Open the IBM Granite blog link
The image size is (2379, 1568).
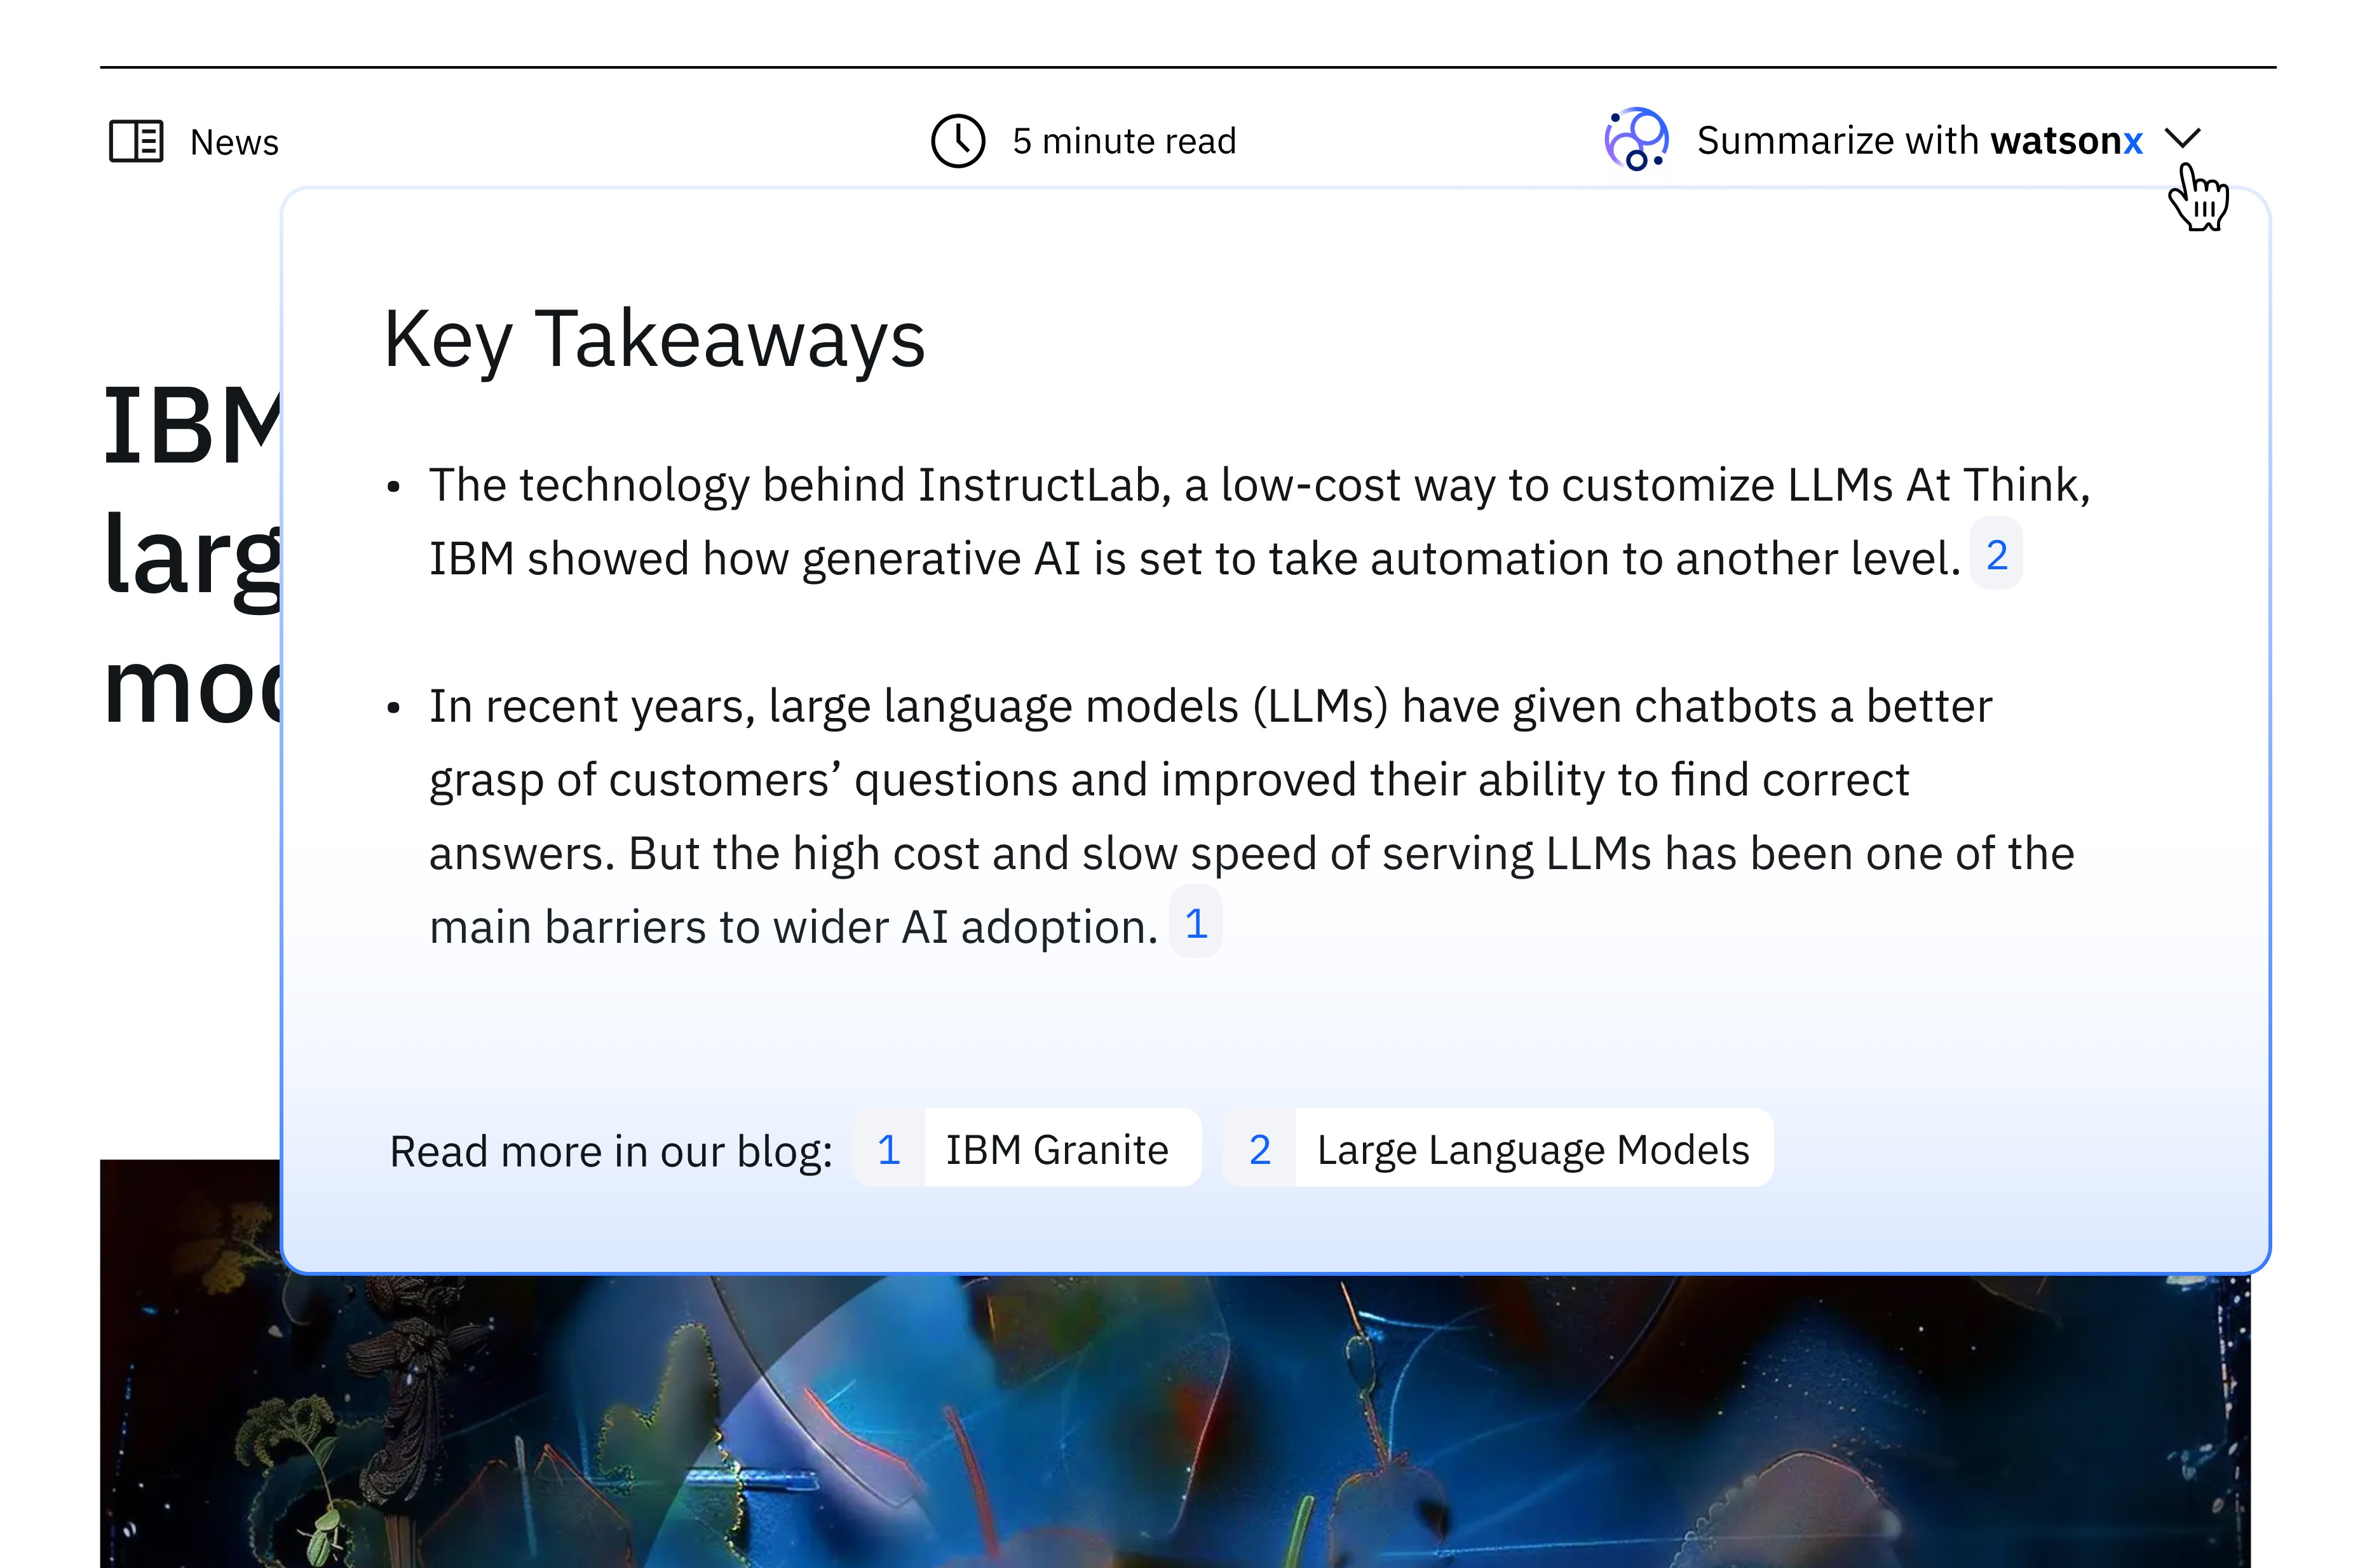[1026, 1149]
